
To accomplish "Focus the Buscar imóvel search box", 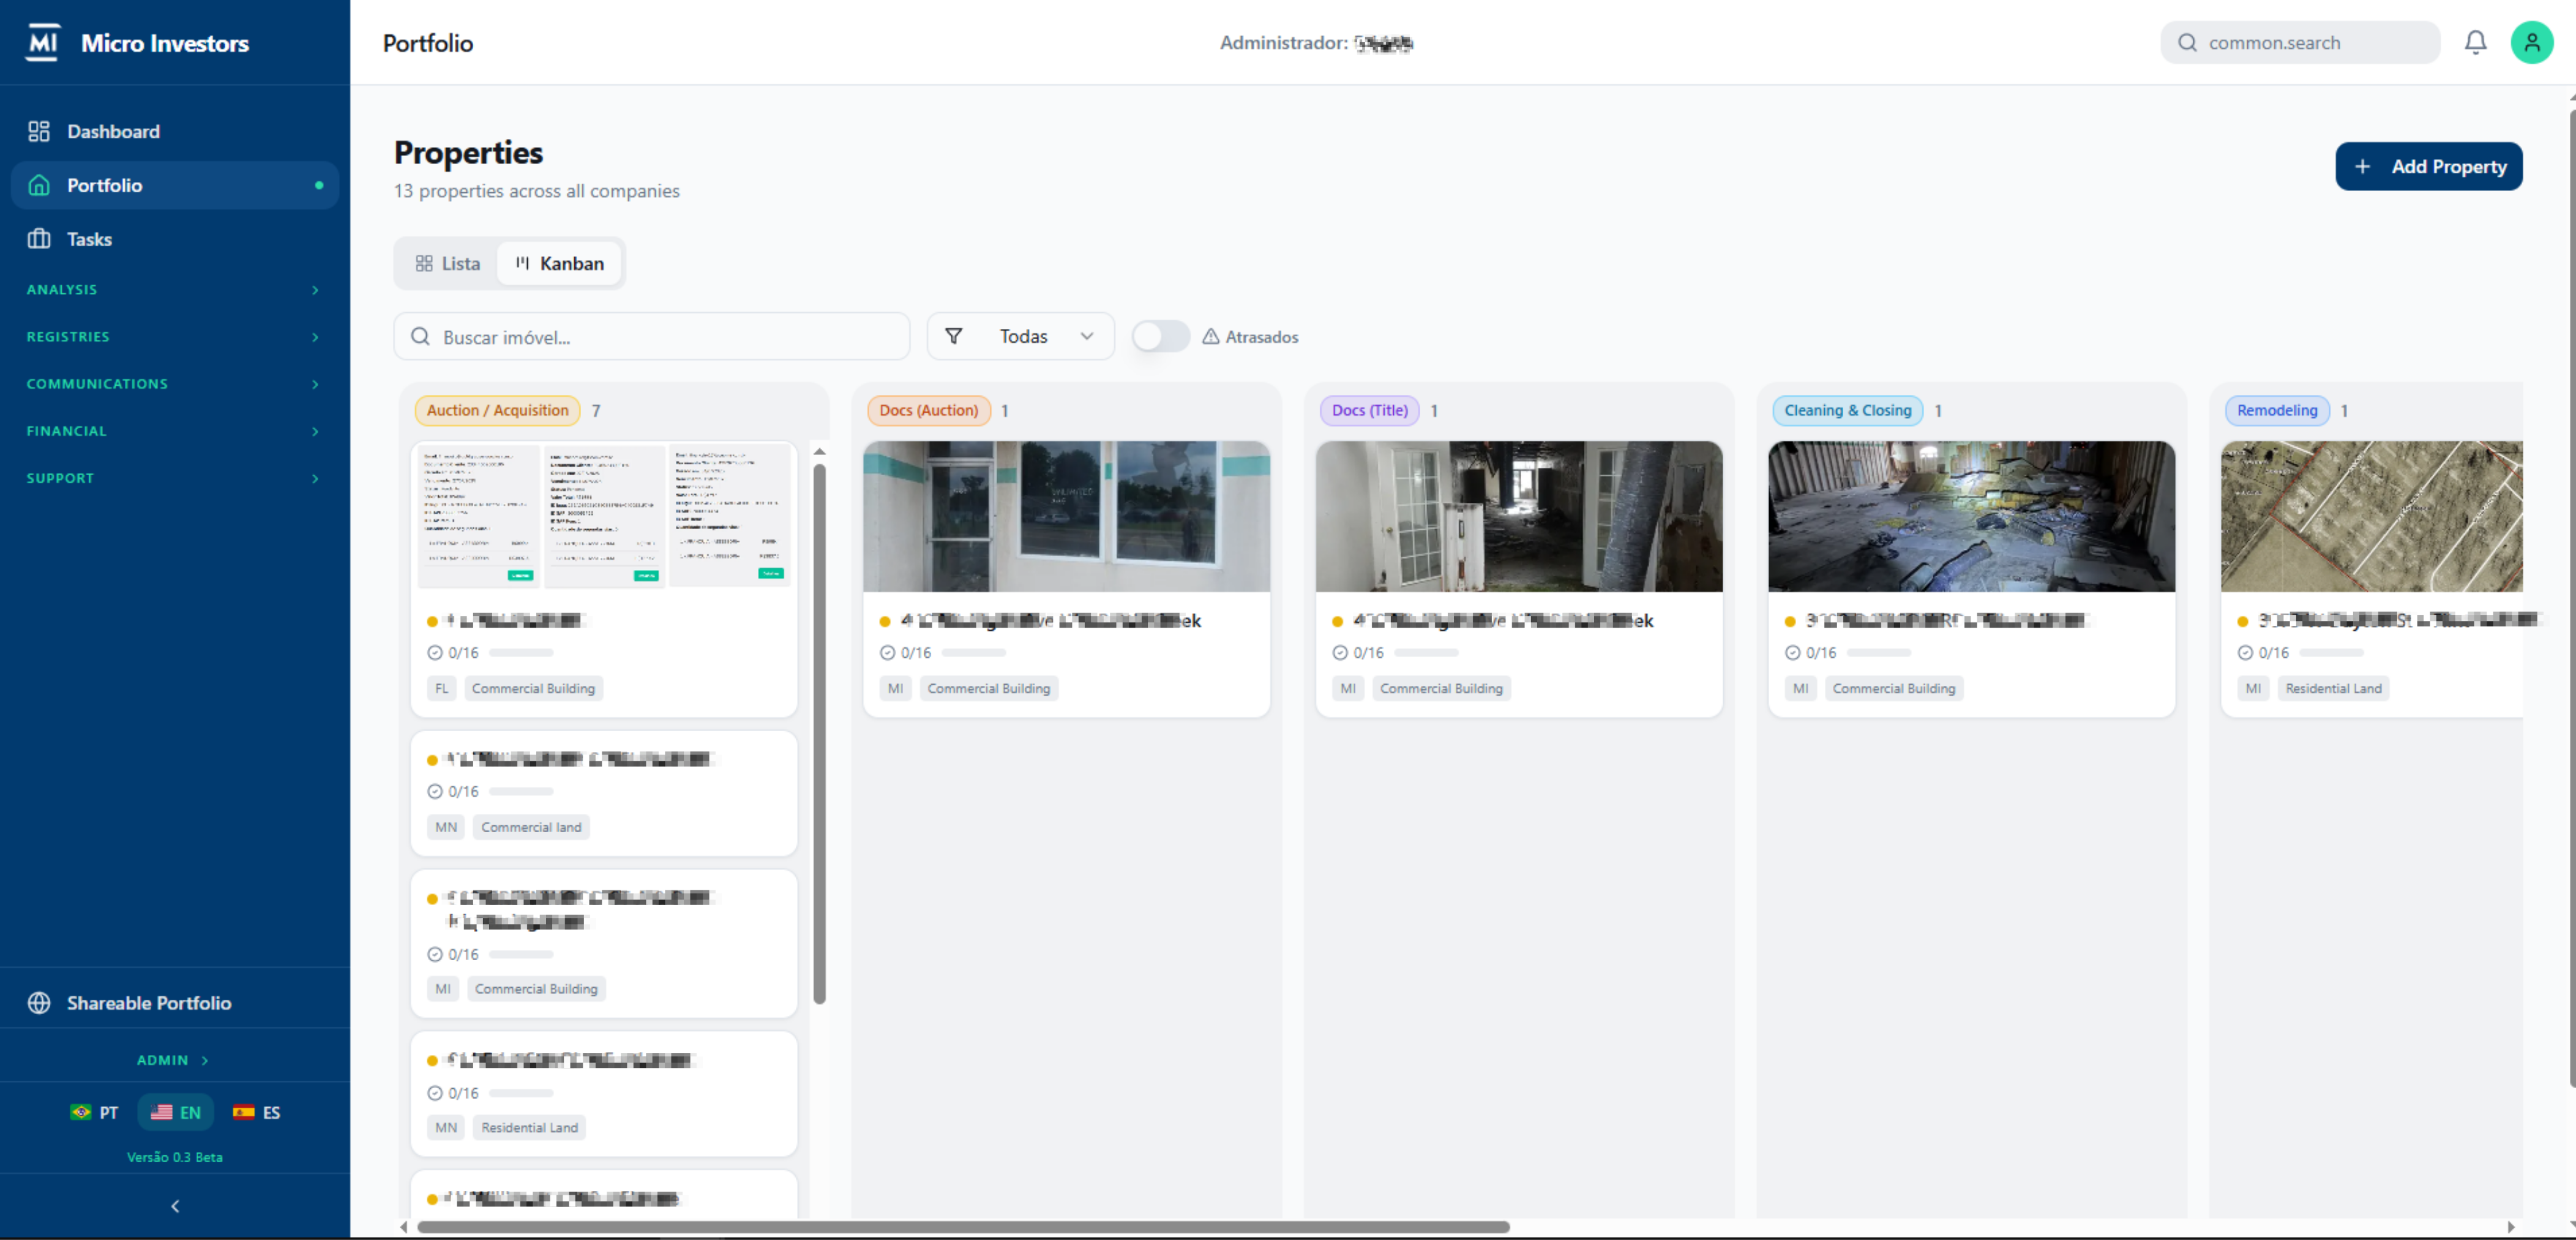I will (x=651, y=336).
